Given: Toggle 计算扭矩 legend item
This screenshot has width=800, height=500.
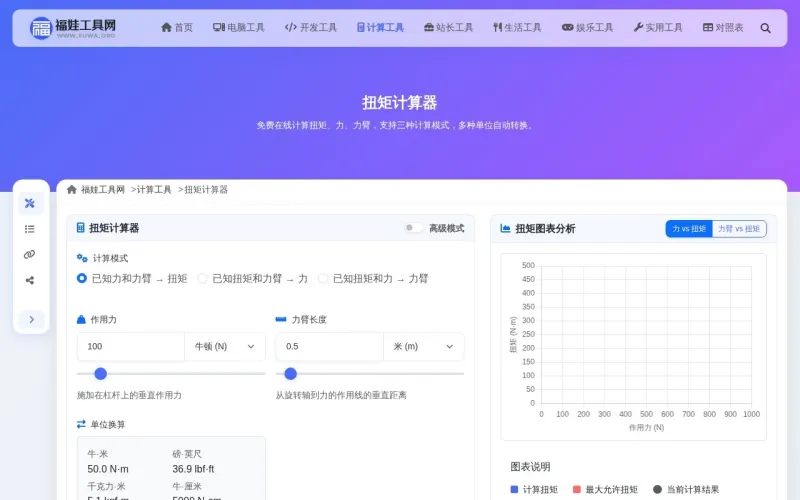Looking at the screenshot, I should (x=534, y=489).
